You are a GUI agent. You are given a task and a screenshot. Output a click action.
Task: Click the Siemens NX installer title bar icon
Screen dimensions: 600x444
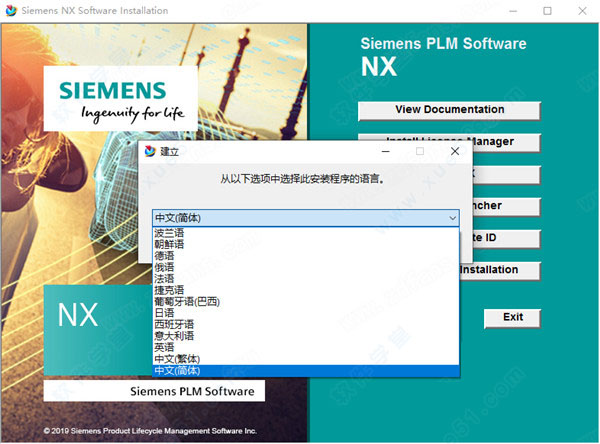tap(11, 11)
